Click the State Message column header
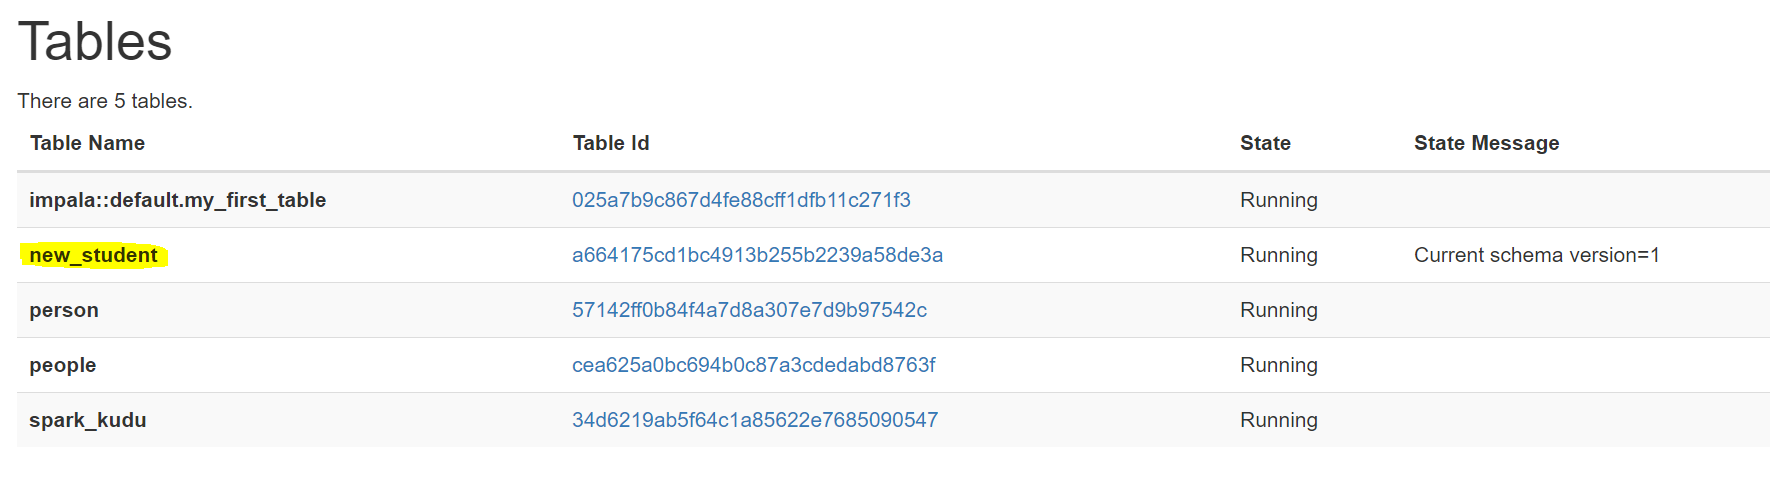Viewport: 1770px width, 478px height. 1486,143
